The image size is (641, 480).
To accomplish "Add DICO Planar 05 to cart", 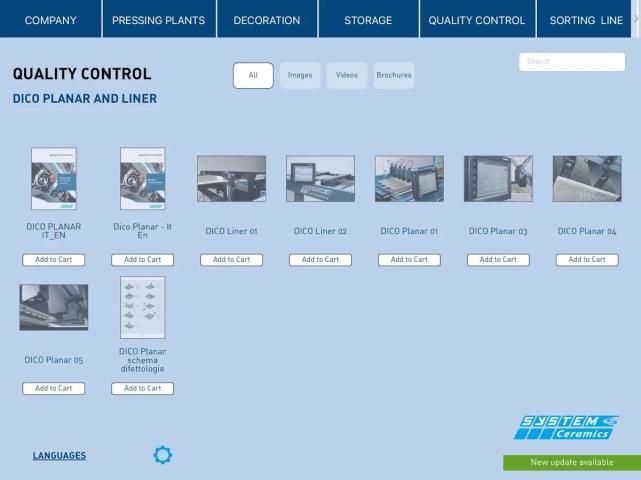I will [54, 388].
